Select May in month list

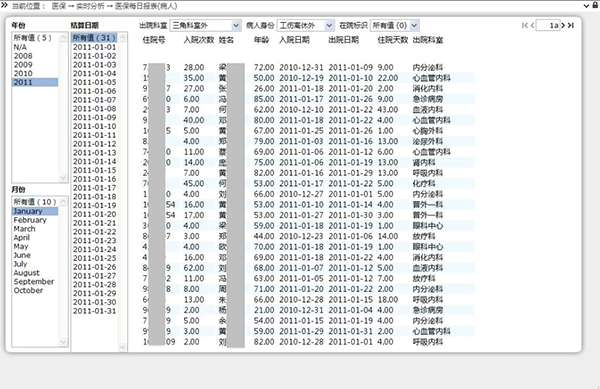click(35, 246)
